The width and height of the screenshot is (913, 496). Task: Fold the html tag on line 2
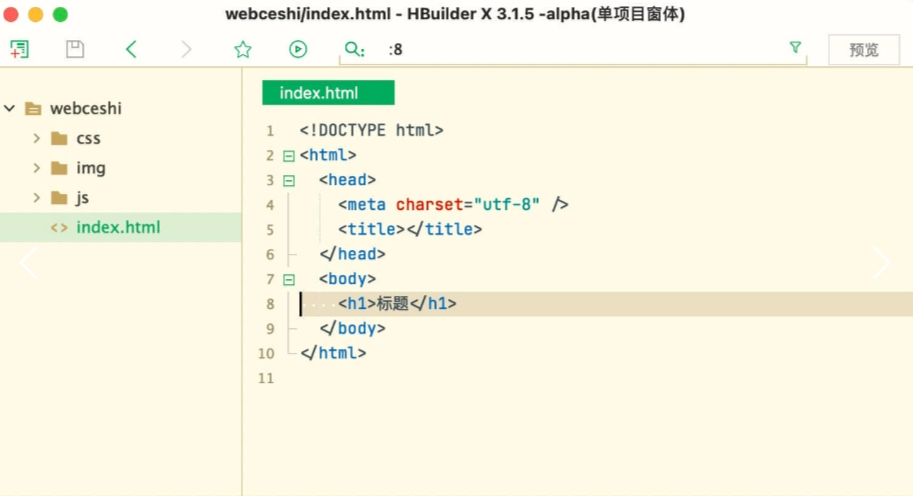[289, 156]
